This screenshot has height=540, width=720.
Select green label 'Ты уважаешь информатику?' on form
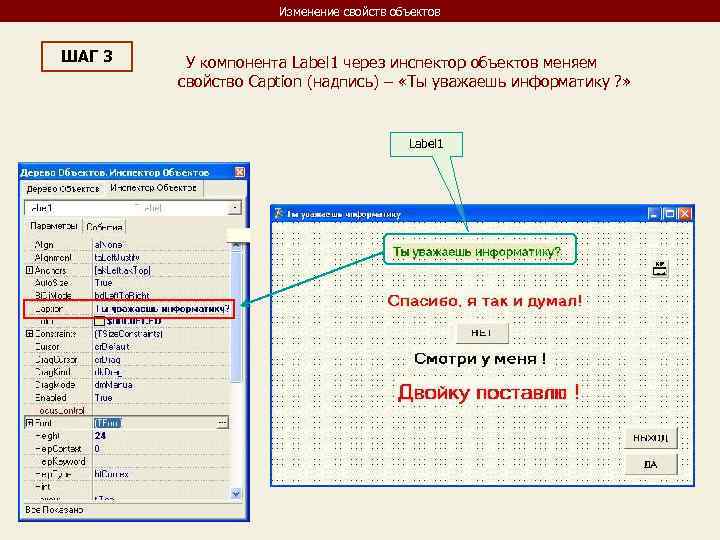click(x=477, y=252)
